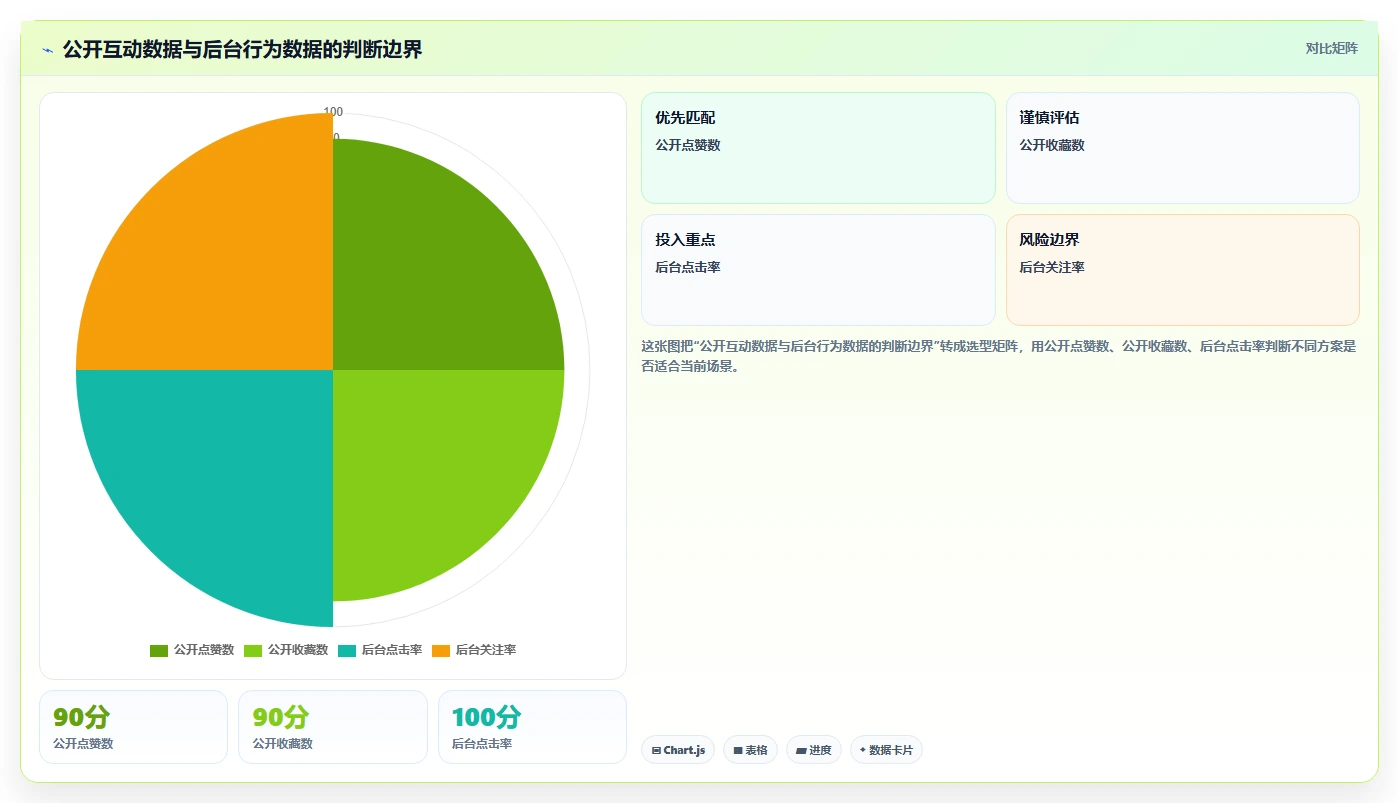Toggle 公开收藏数 legend swatch

(253, 650)
